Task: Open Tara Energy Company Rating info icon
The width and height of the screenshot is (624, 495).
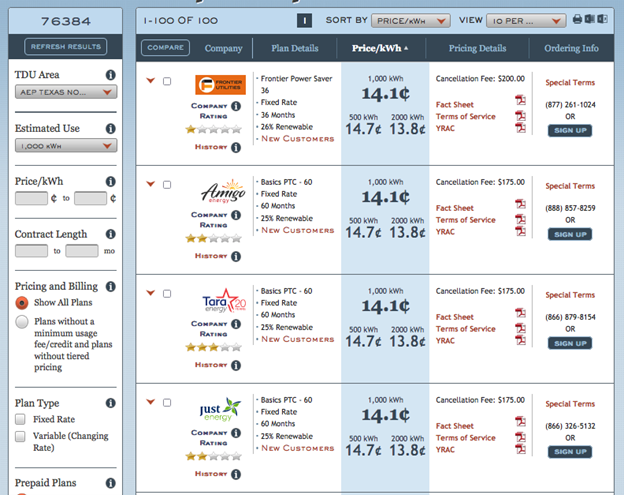Action: click(x=236, y=324)
